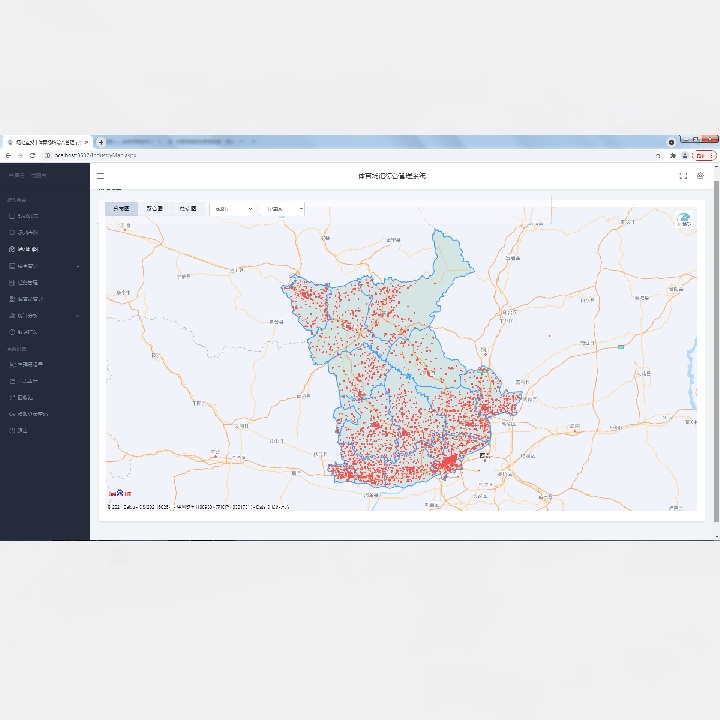
Task: Open the settings gear icon in page header
Action: point(700,175)
